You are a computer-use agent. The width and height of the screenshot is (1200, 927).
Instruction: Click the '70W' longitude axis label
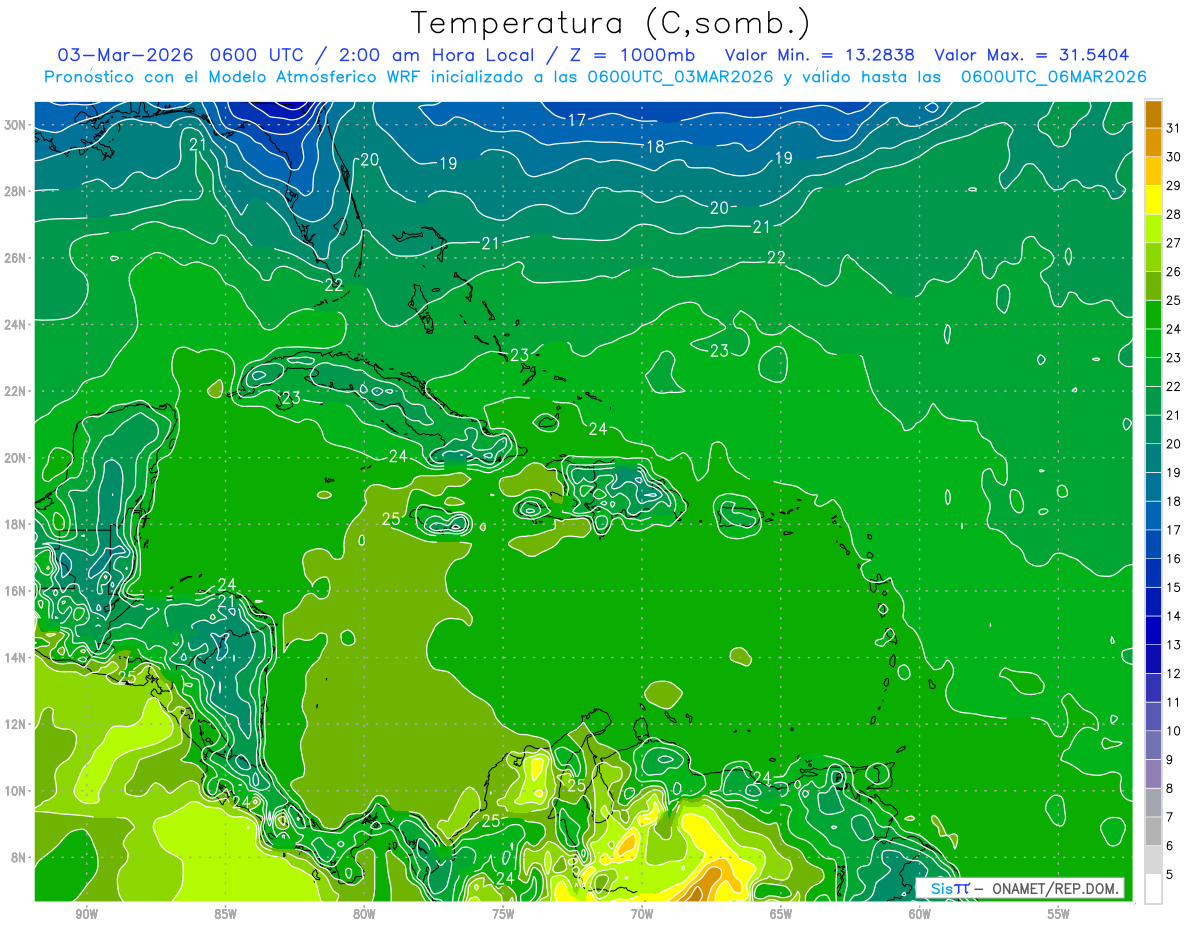click(642, 915)
